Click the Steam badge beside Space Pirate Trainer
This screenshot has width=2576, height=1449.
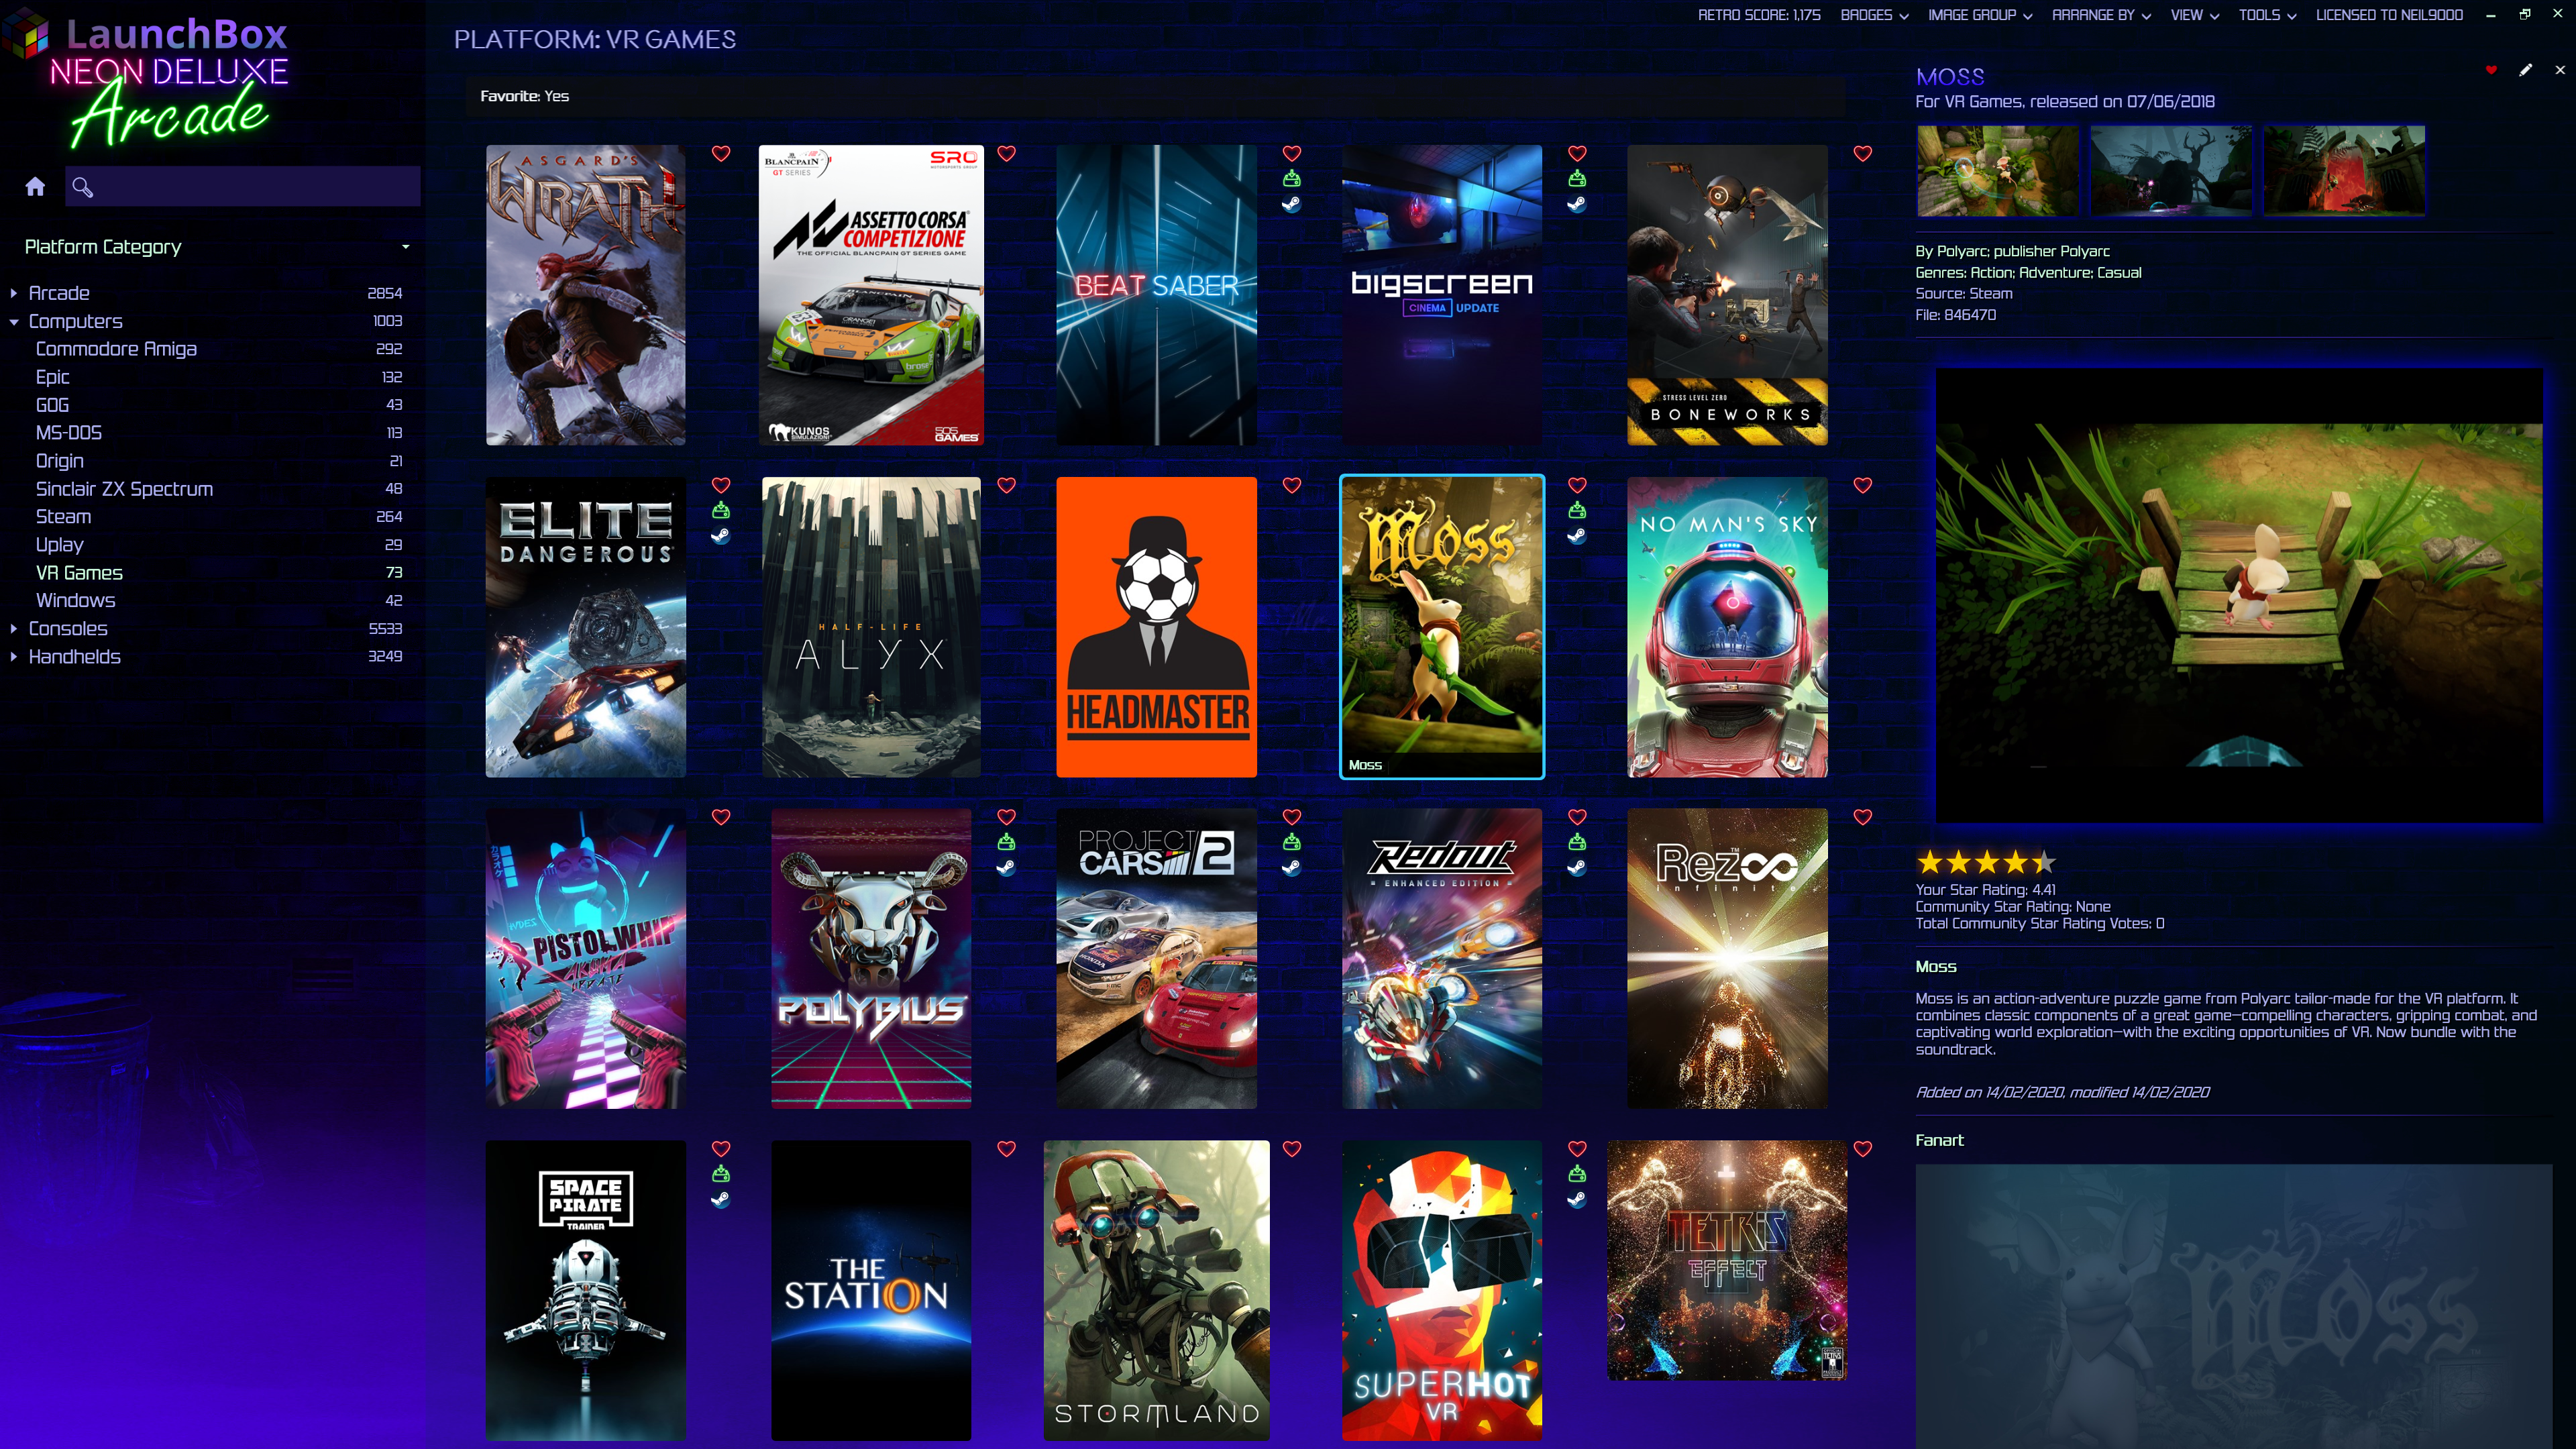[721, 1200]
